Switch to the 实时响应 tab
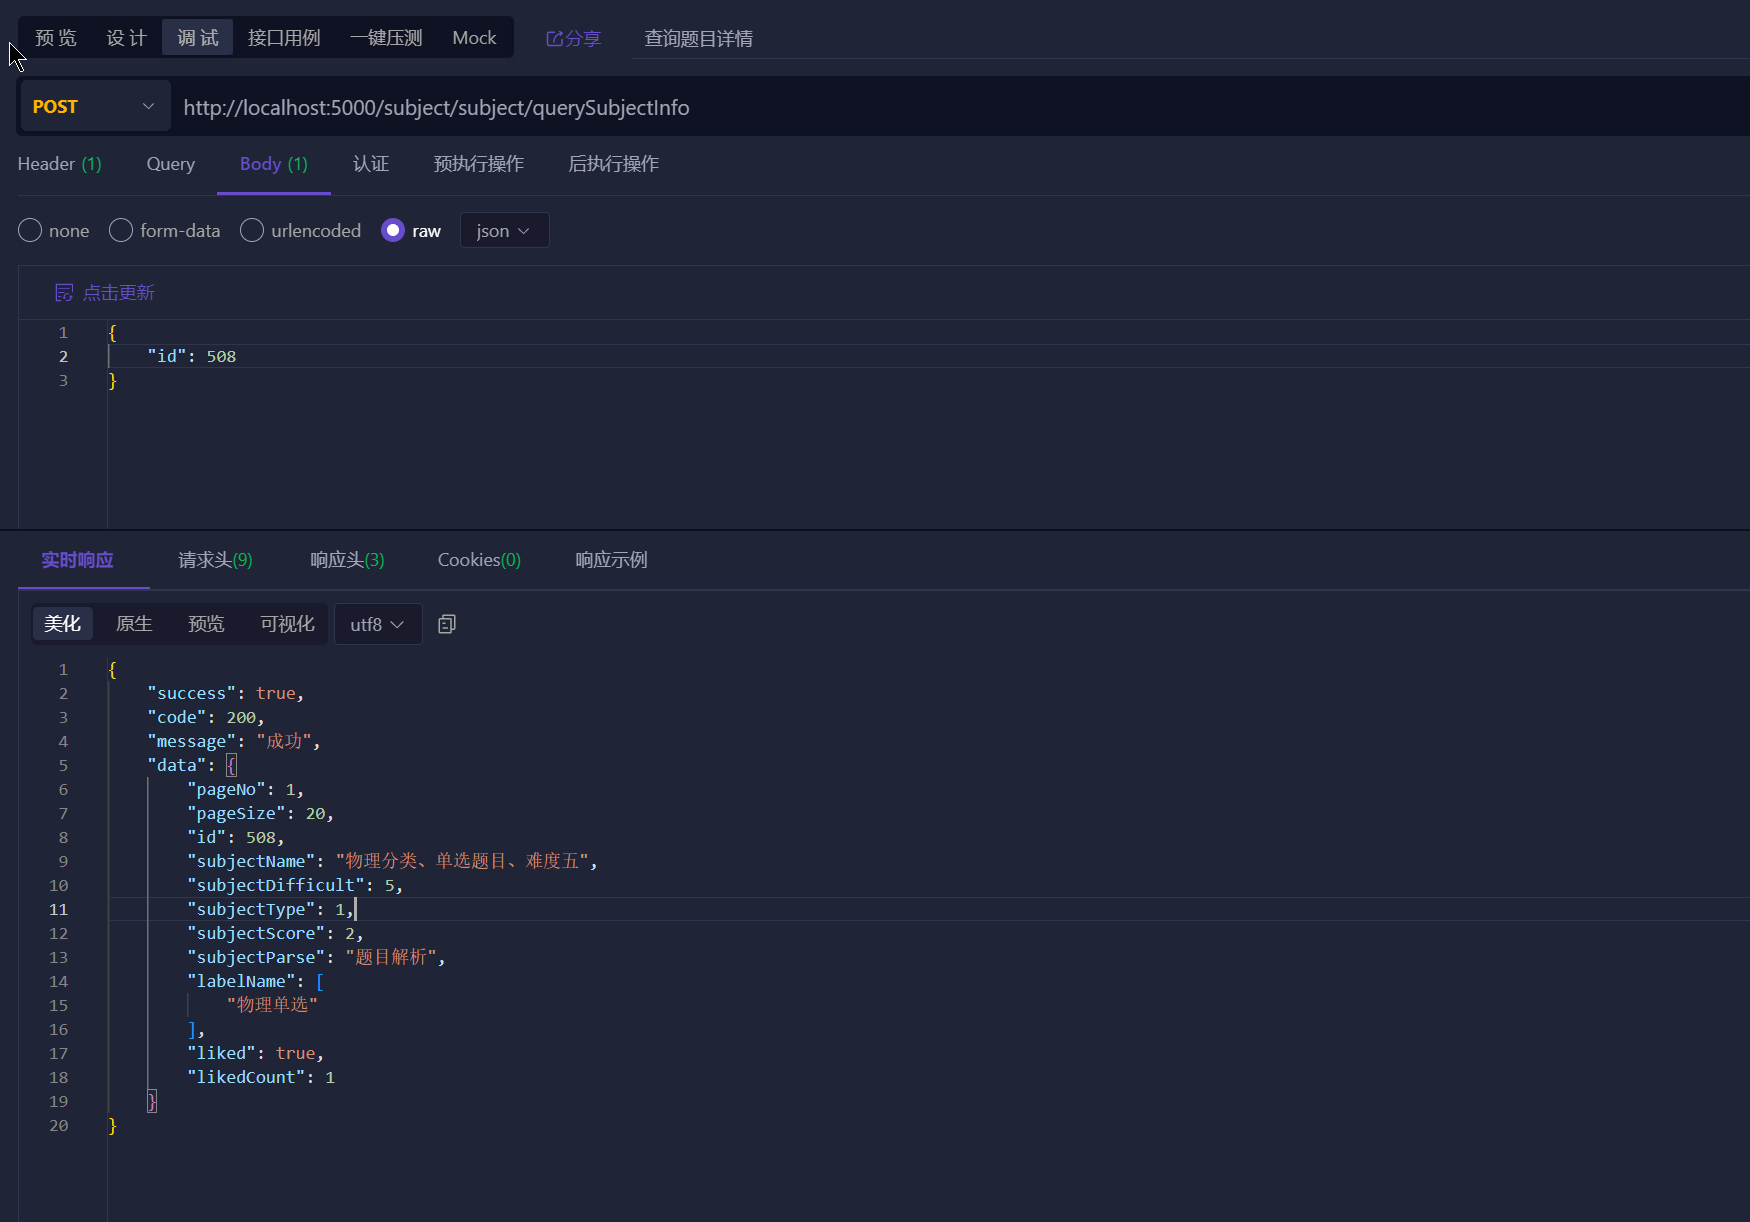The height and width of the screenshot is (1222, 1750). (78, 560)
